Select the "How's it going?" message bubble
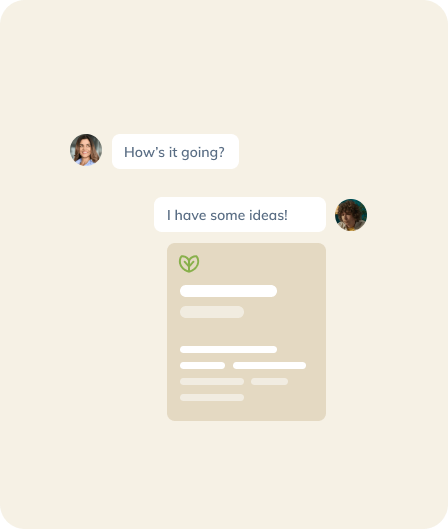Image resolution: width=448 pixels, height=529 pixels. pyautogui.click(x=175, y=151)
